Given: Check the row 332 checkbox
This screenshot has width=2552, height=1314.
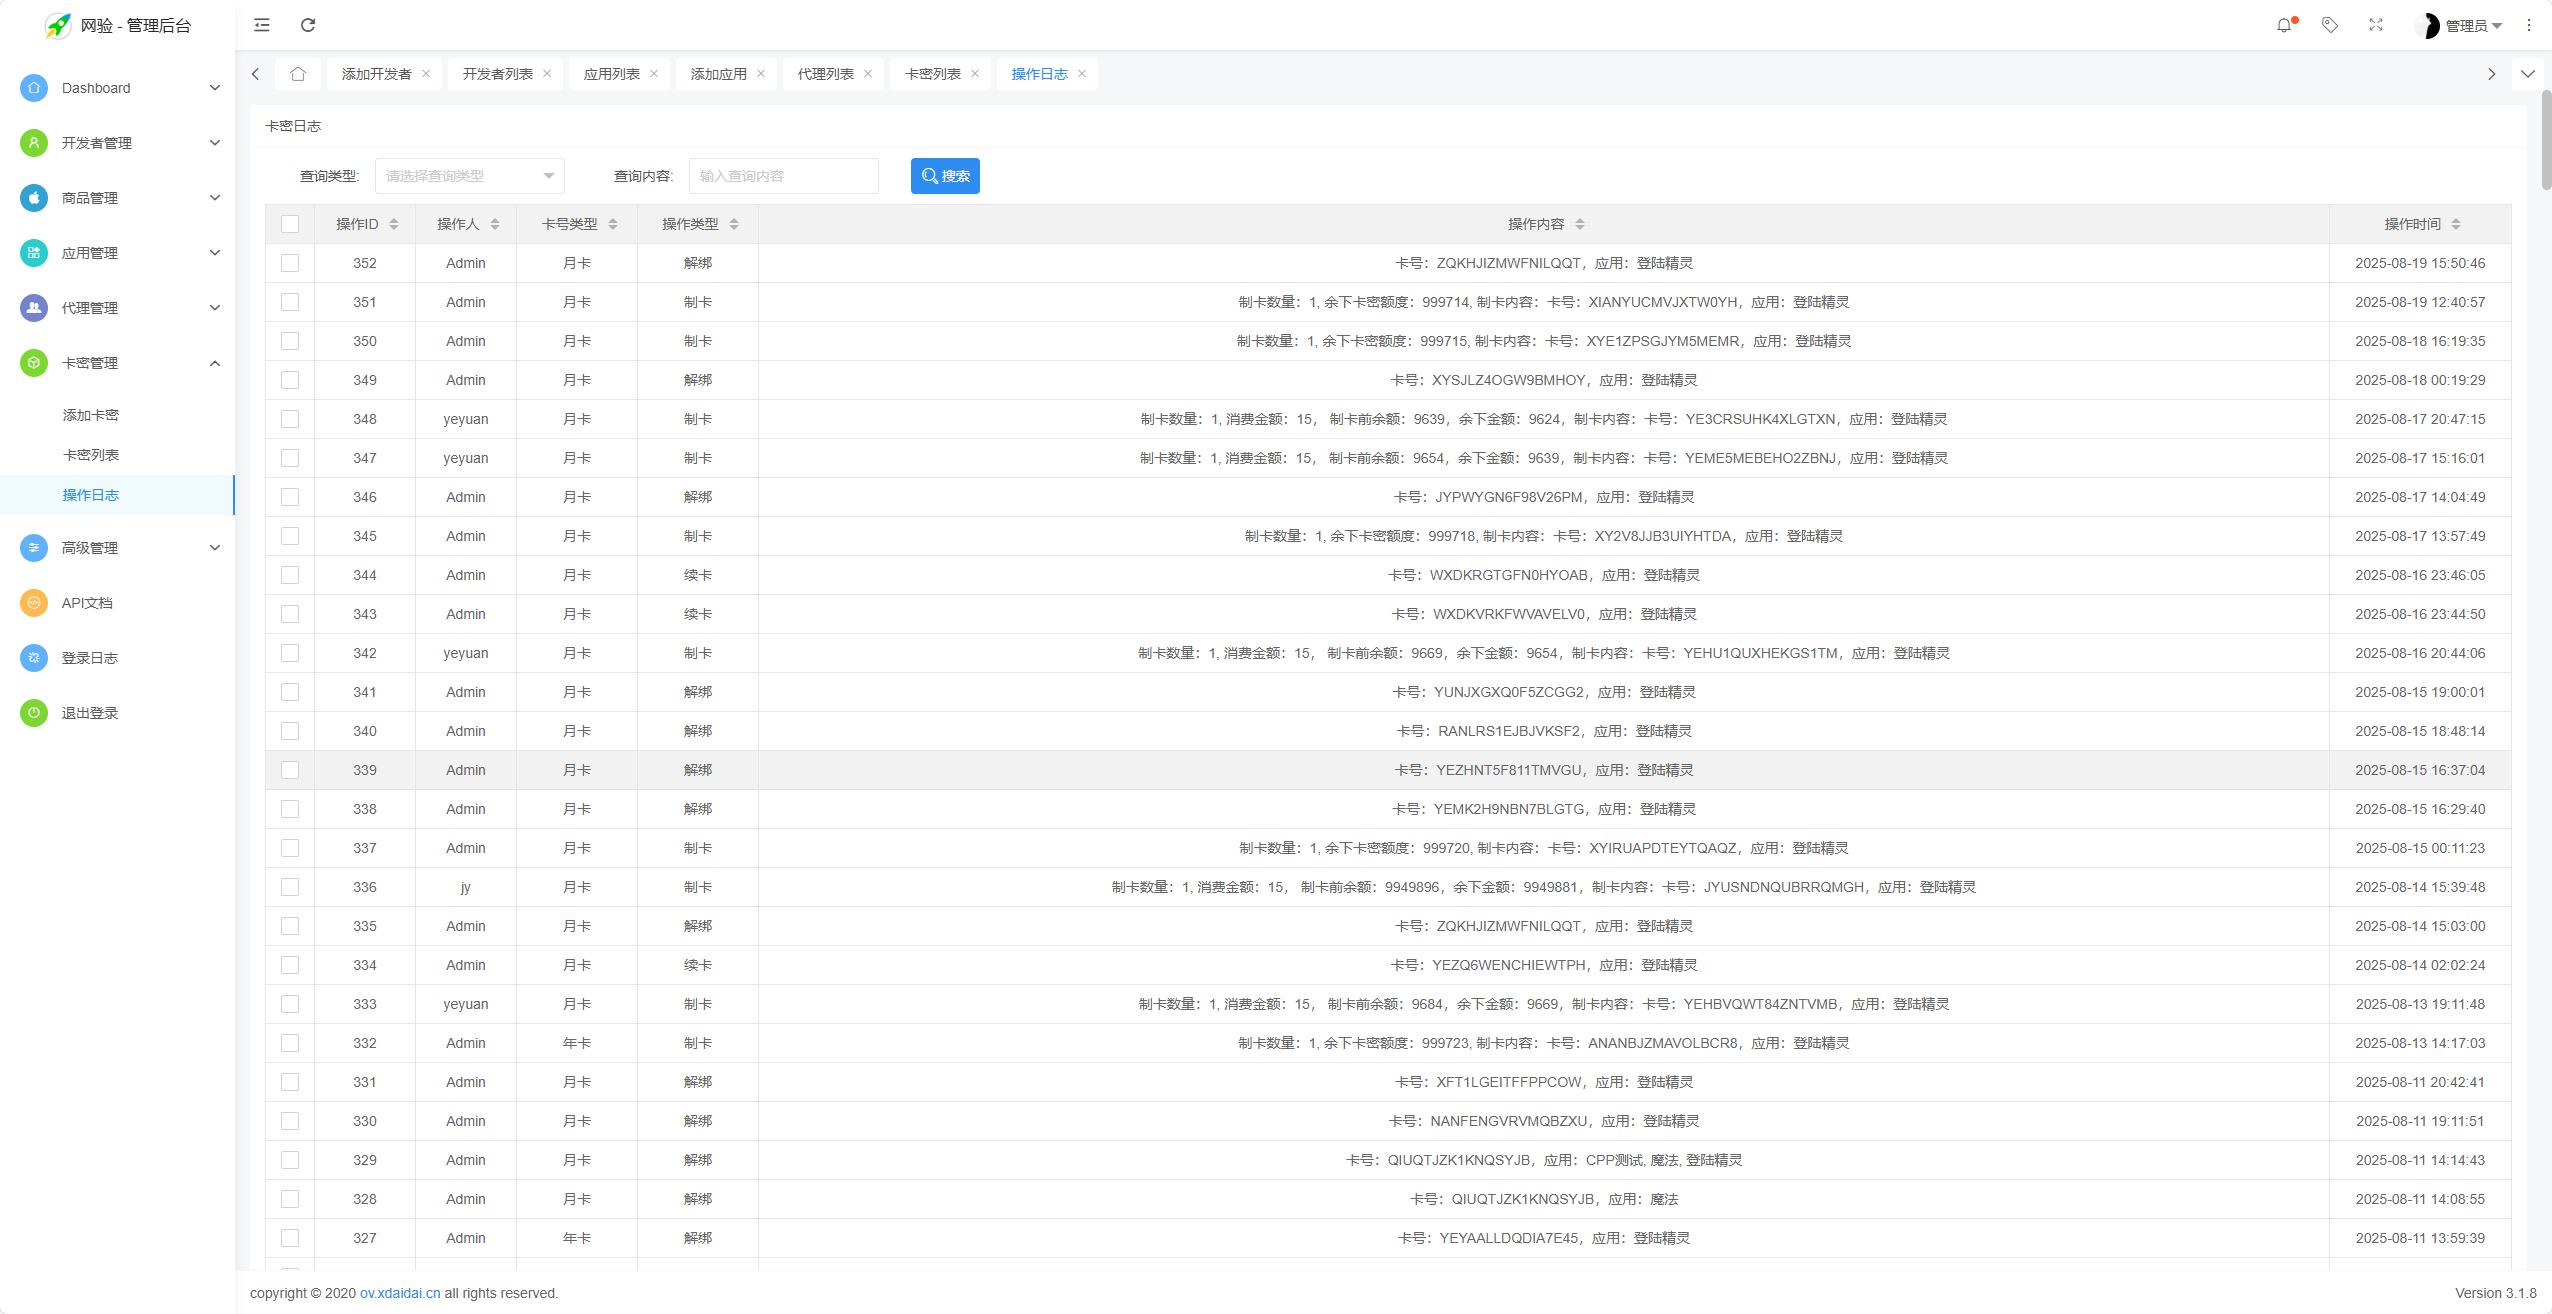Looking at the screenshot, I should point(290,1043).
